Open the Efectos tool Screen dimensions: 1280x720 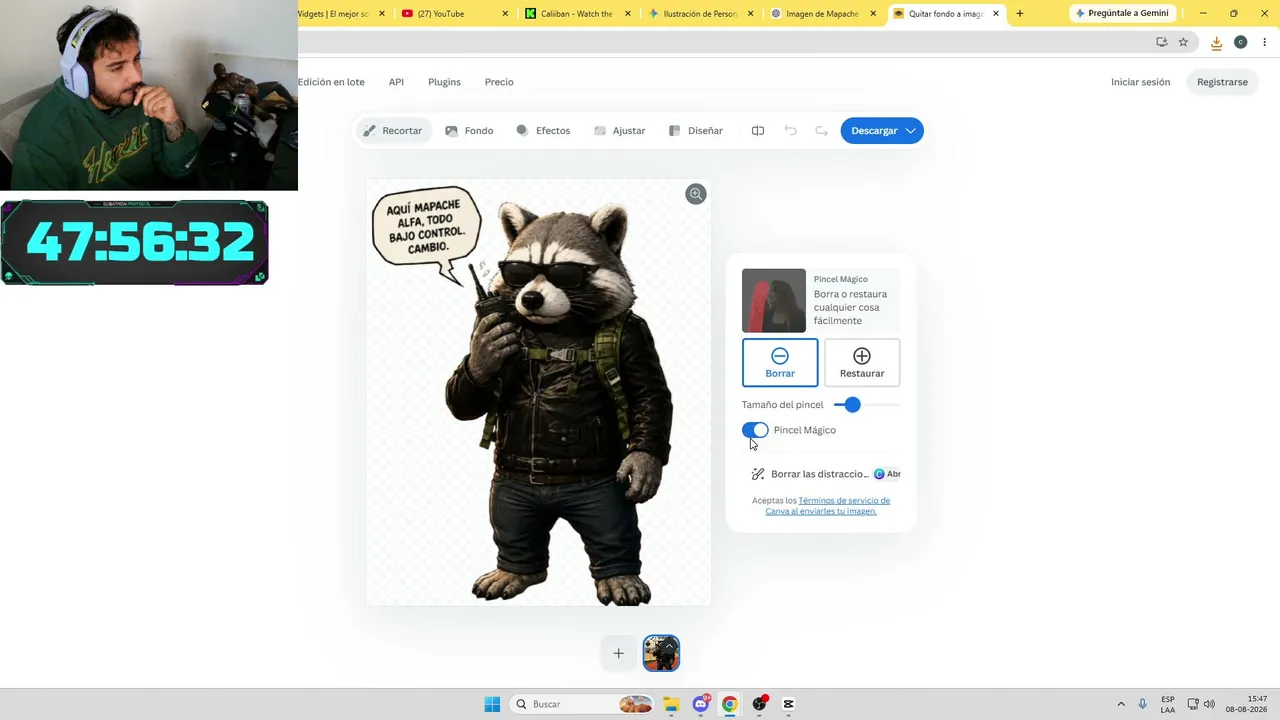[x=543, y=131]
